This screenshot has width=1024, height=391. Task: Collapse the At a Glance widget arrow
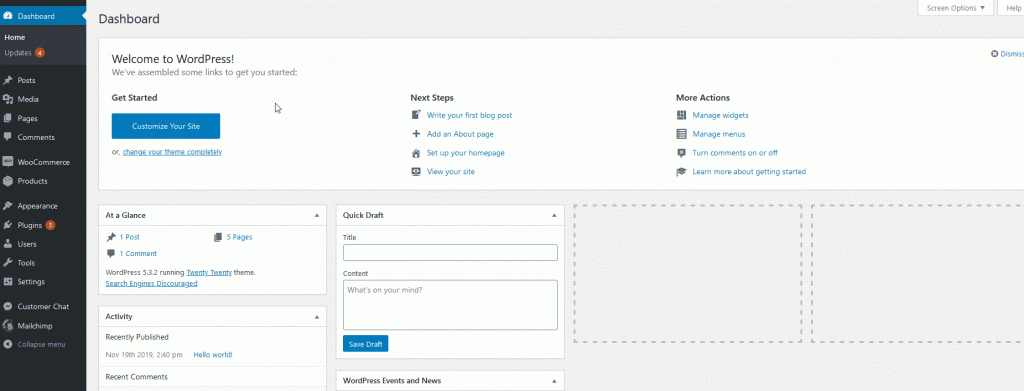(317, 215)
